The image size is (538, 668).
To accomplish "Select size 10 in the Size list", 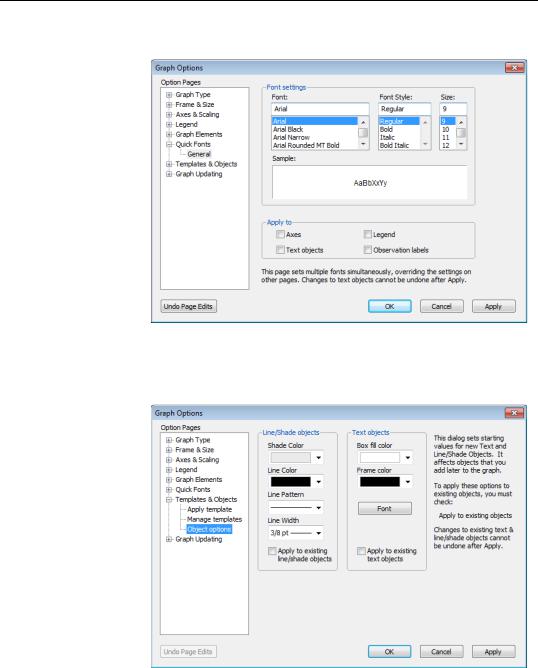I will (x=446, y=129).
